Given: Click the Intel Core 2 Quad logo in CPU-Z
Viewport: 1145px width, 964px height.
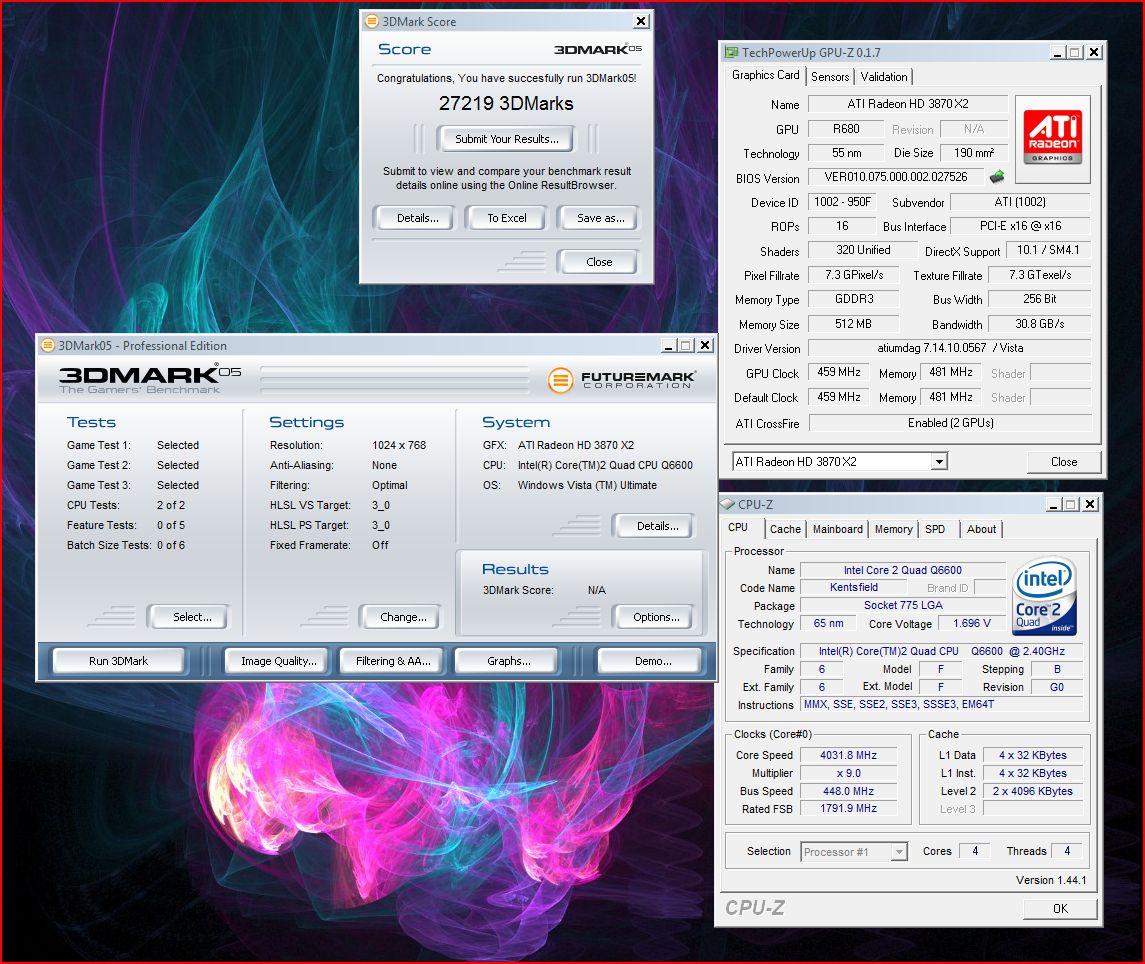Looking at the screenshot, I should (x=1045, y=596).
